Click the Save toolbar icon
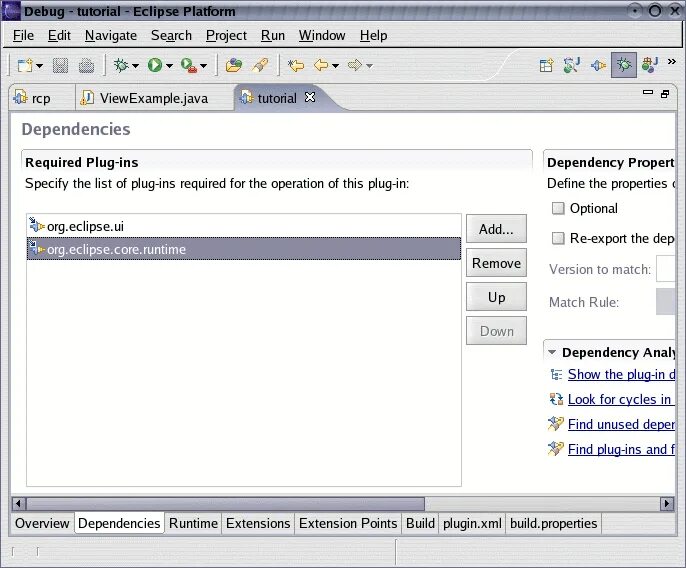The width and height of the screenshot is (686, 568). tap(60, 66)
